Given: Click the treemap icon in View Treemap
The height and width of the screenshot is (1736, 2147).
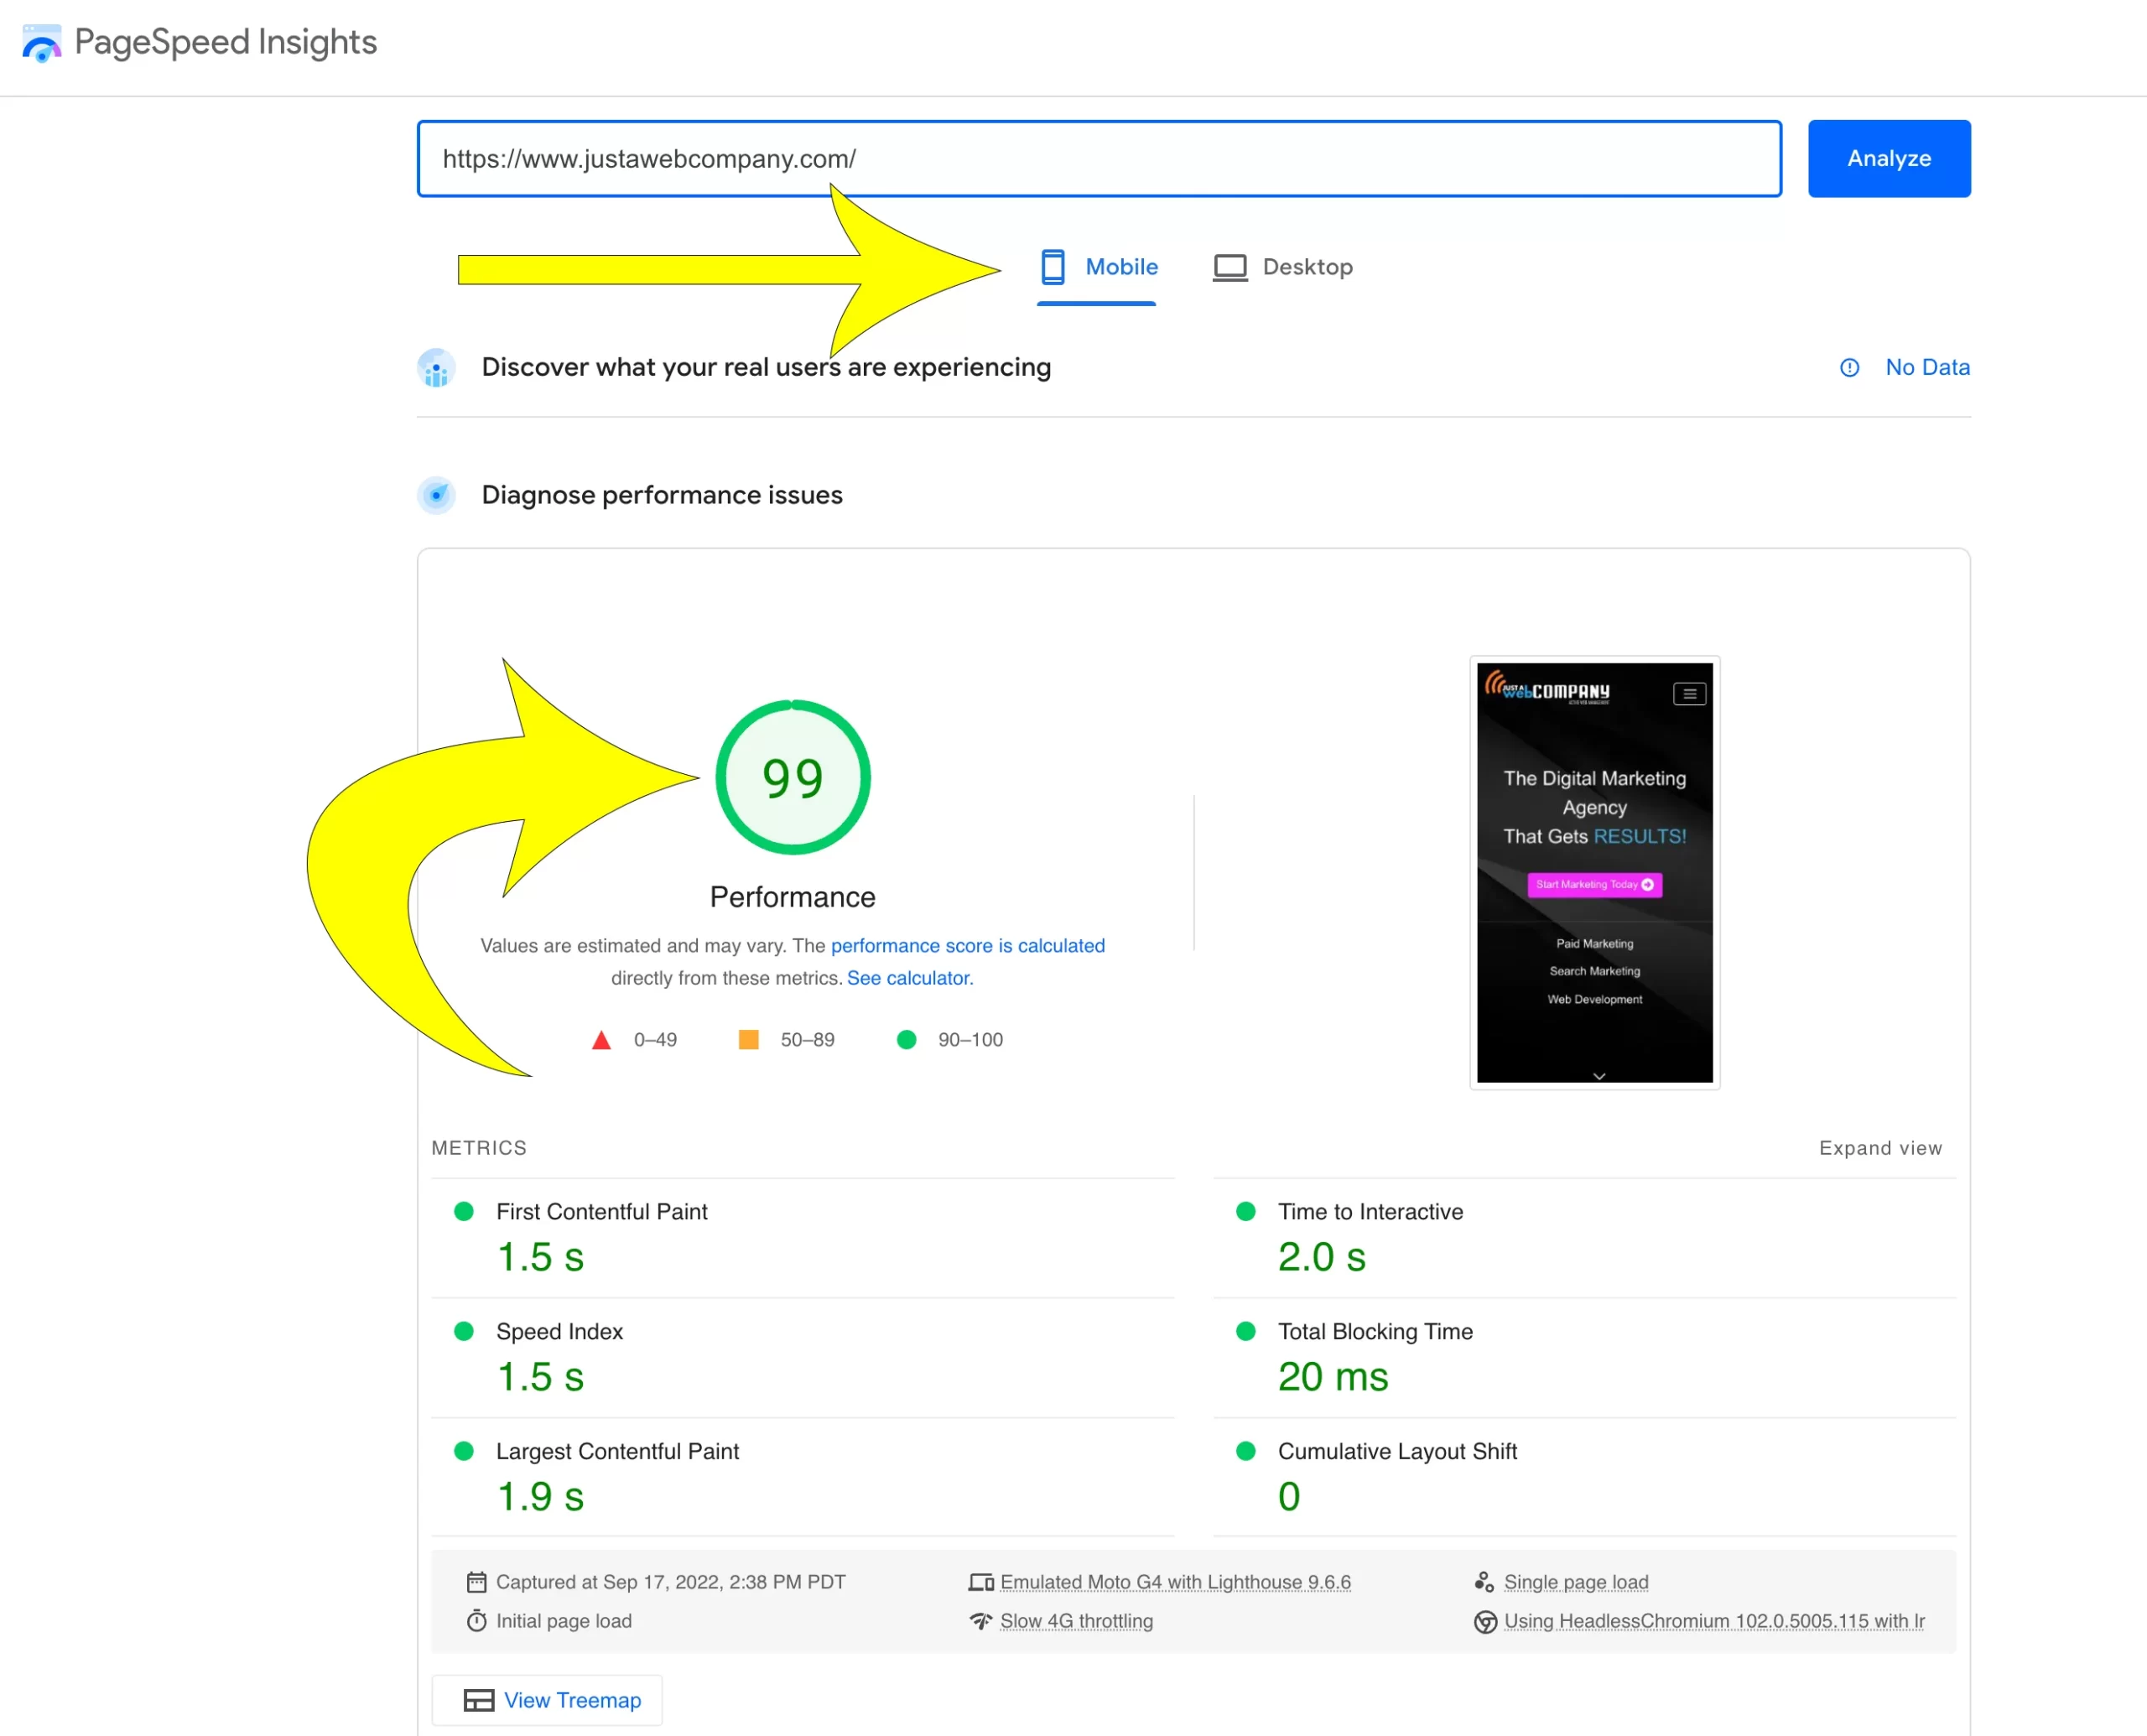Looking at the screenshot, I should 479,1701.
